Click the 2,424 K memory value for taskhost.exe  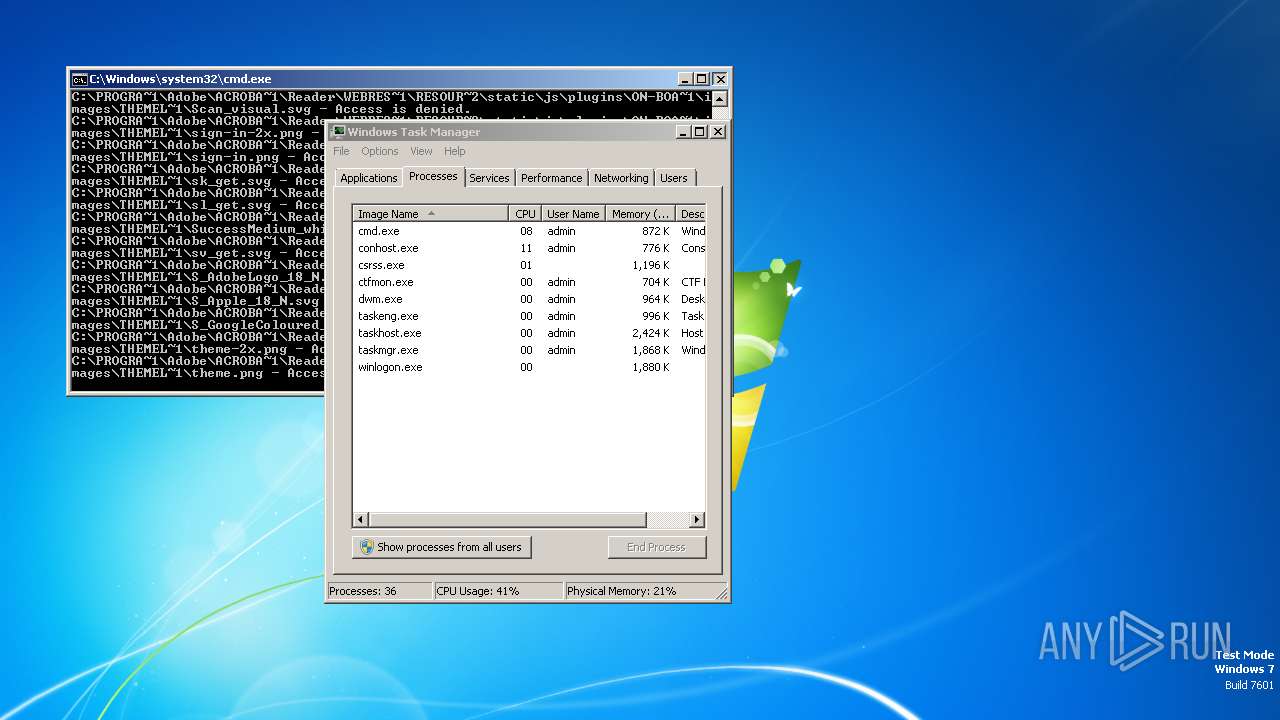pyautogui.click(x=651, y=333)
